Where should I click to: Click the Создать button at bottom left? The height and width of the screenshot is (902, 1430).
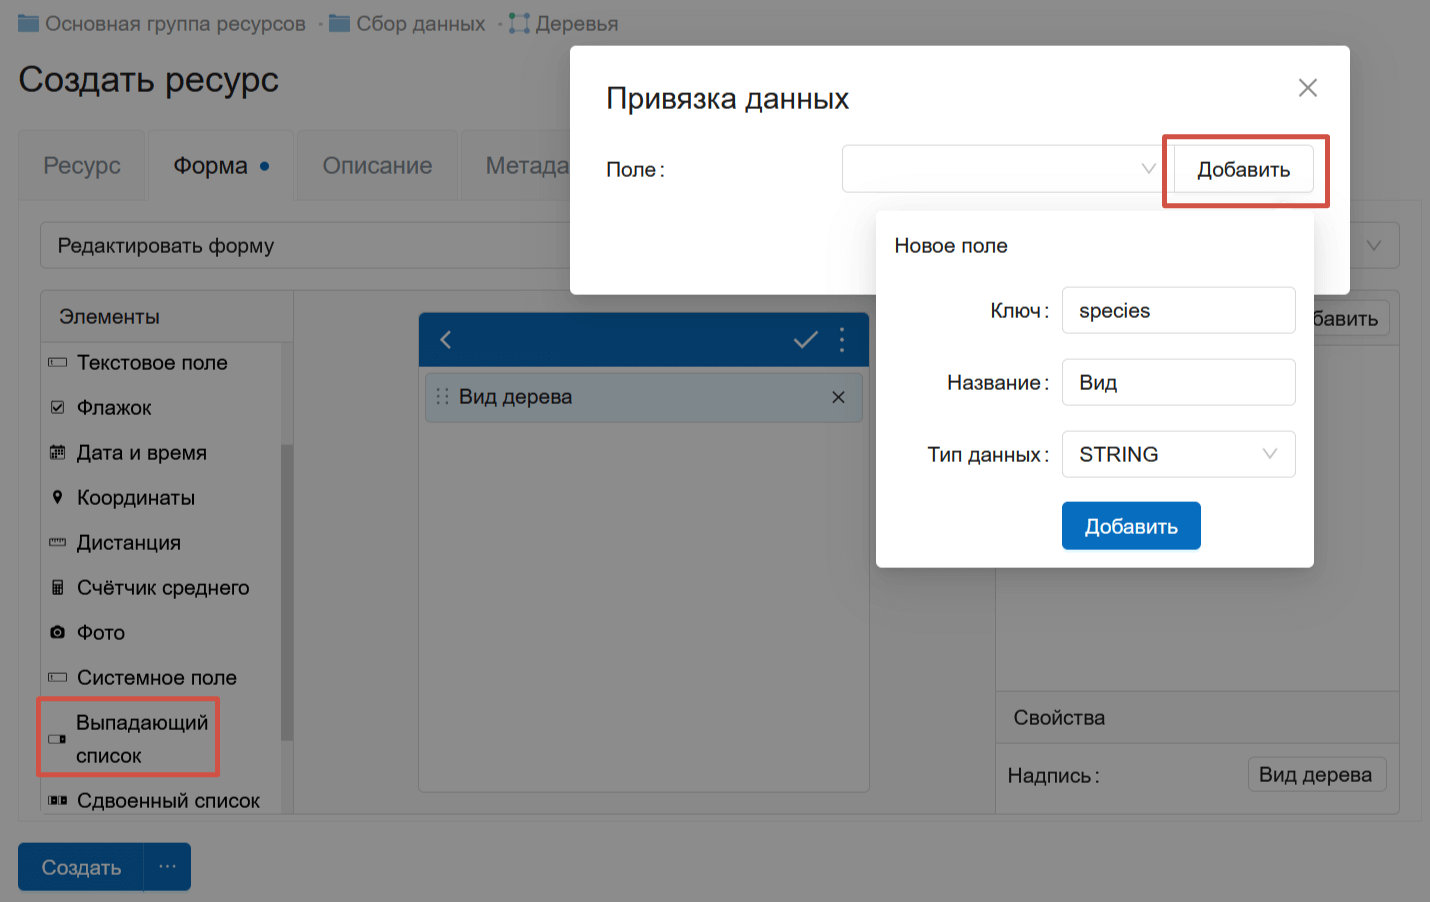click(81, 867)
